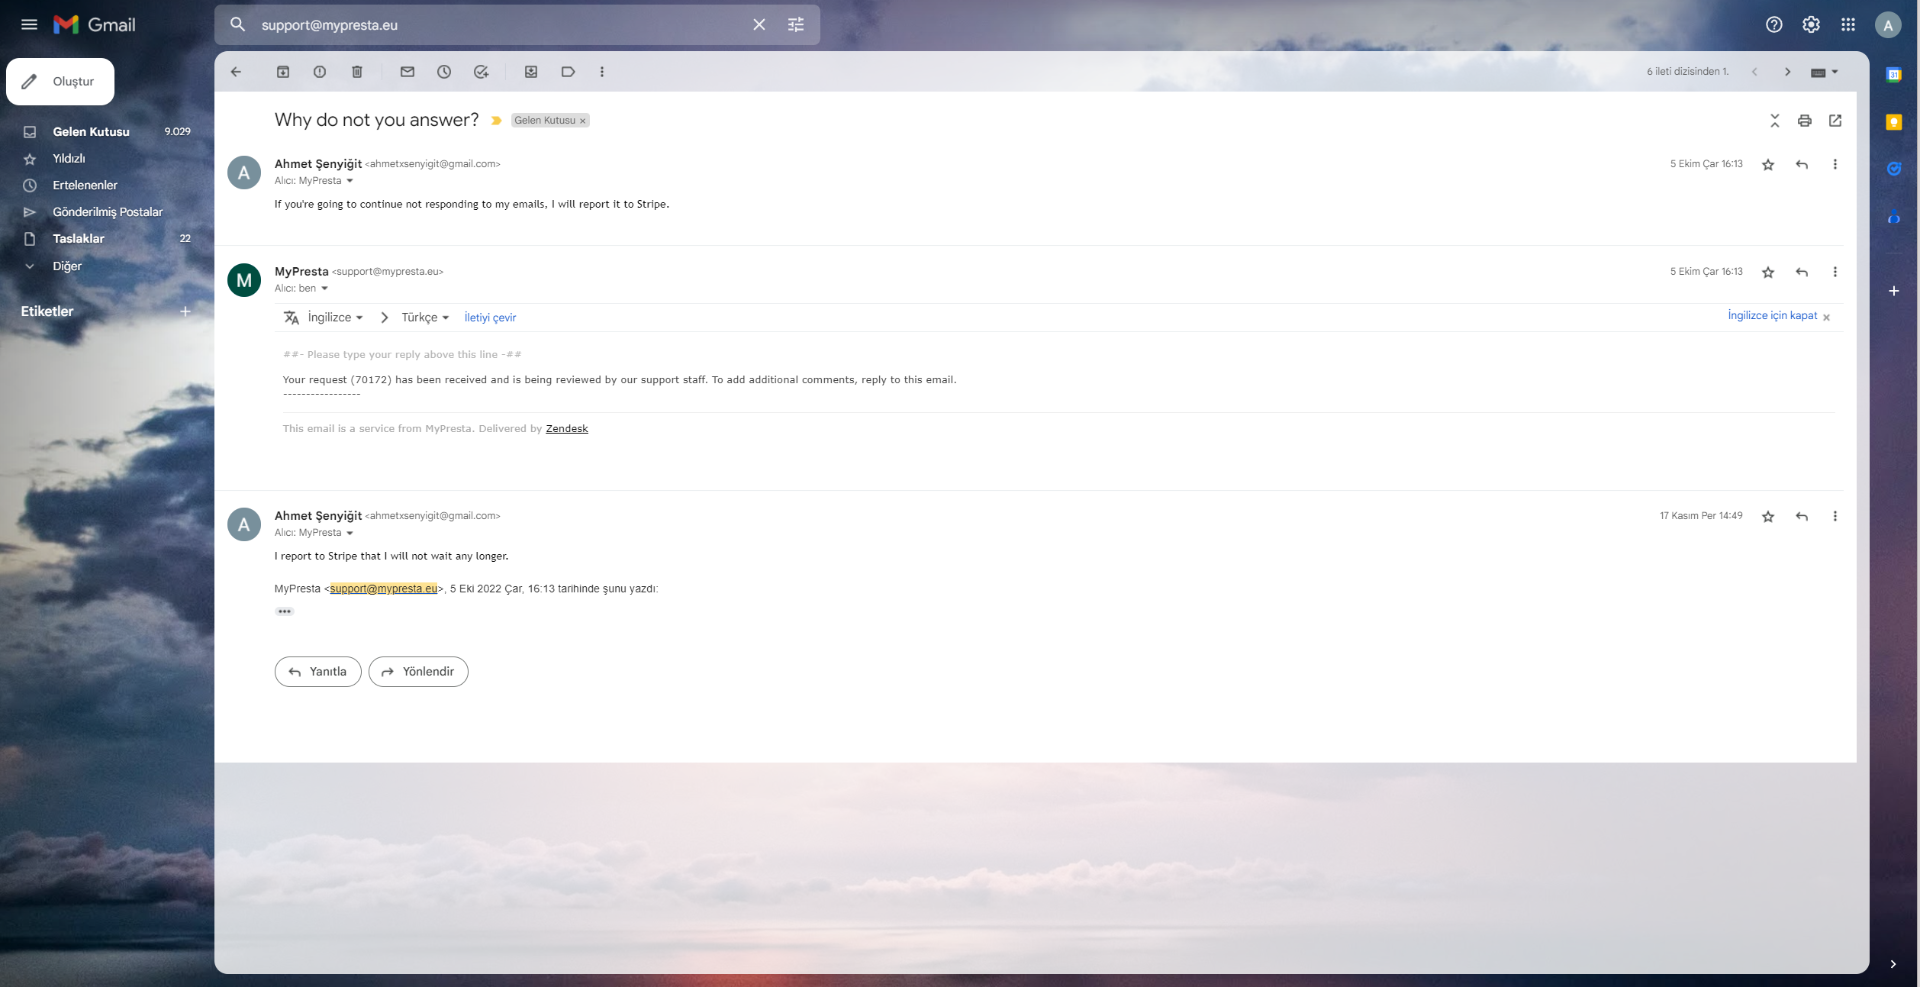Open search filter options icon
The height and width of the screenshot is (987, 1920).
point(796,25)
